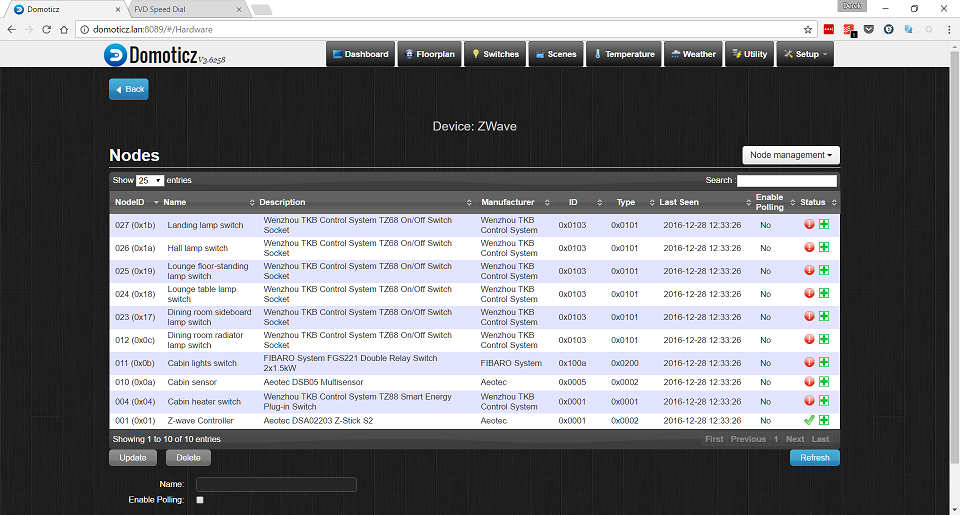This screenshot has width=960, height=515.
Task: Open the Floorplan tab
Action: click(x=429, y=54)
